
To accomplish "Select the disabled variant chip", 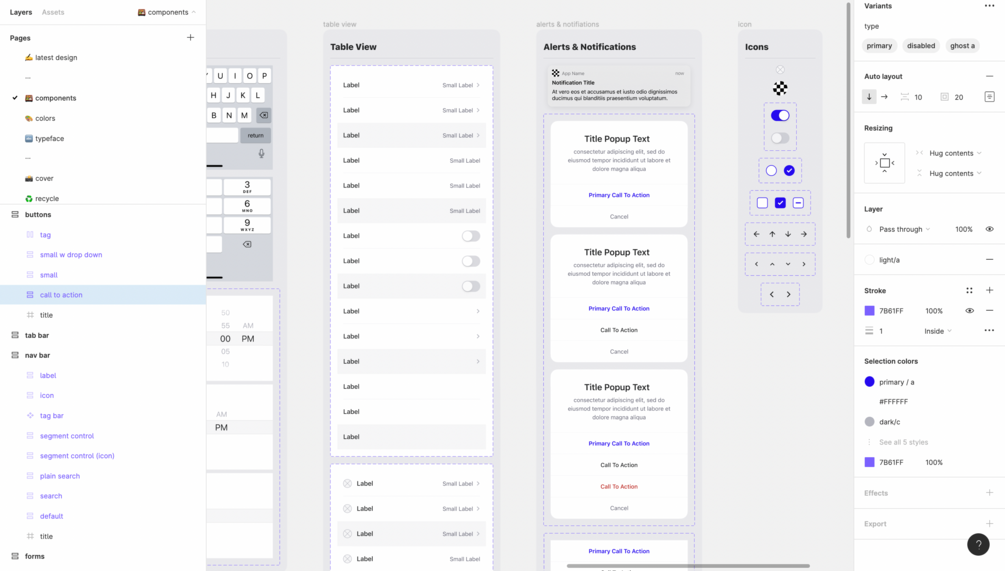I will point(920,46).
